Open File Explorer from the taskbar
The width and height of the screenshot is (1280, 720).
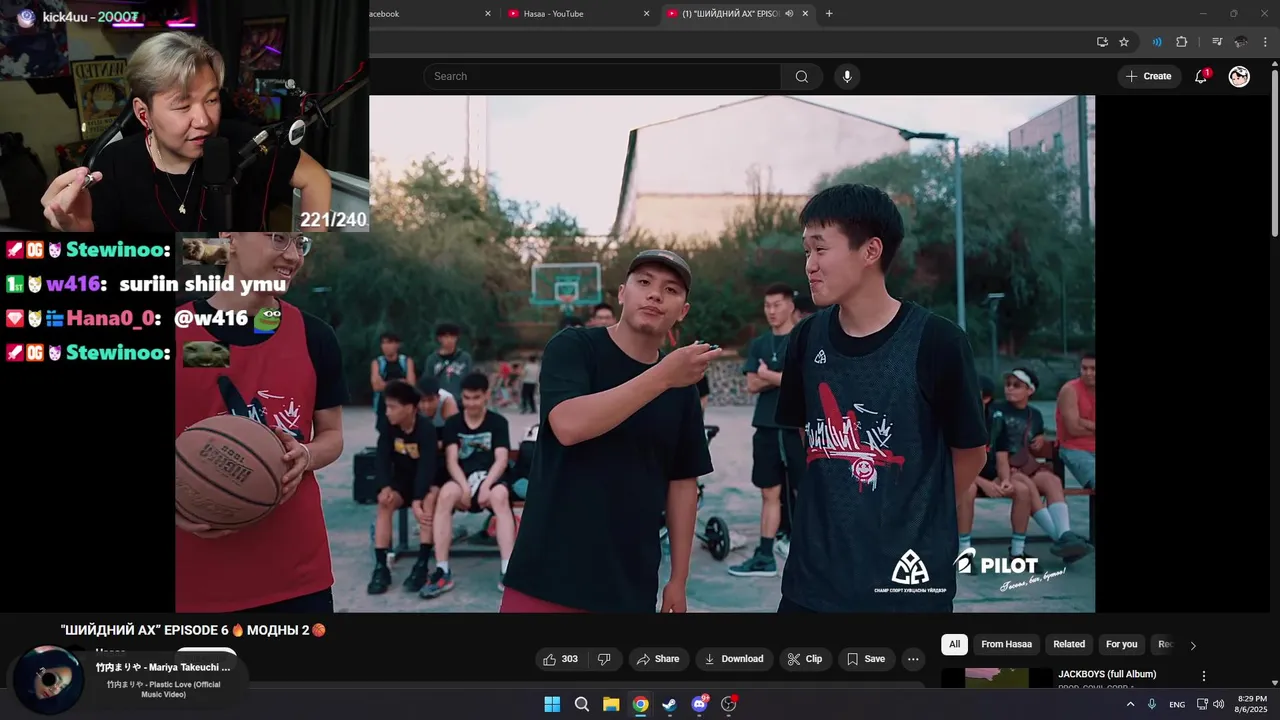(x=611, y=704)
